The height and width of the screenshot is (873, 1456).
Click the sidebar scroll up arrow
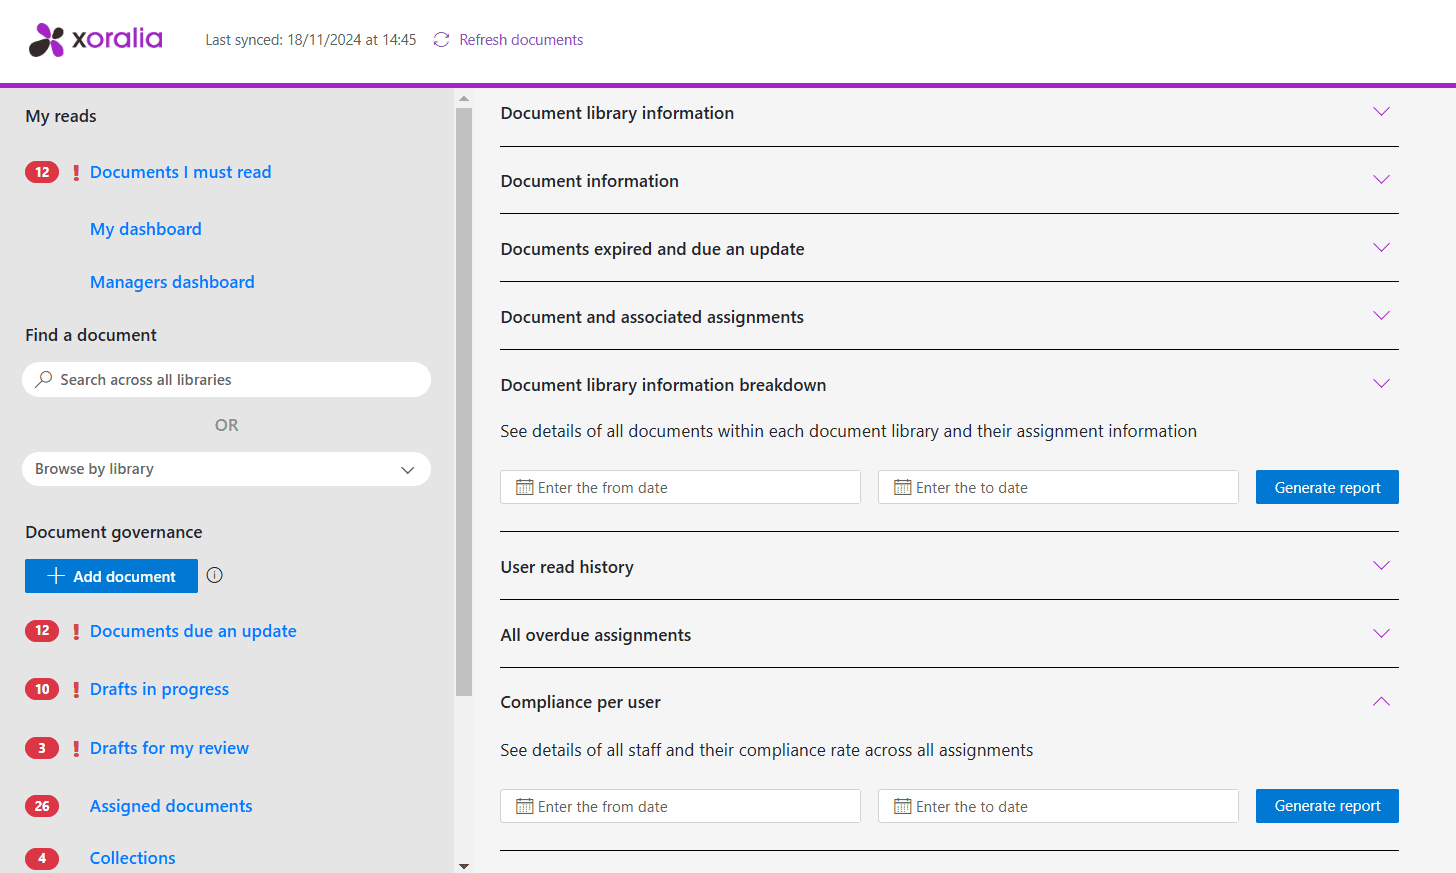(x=463, y=98)
